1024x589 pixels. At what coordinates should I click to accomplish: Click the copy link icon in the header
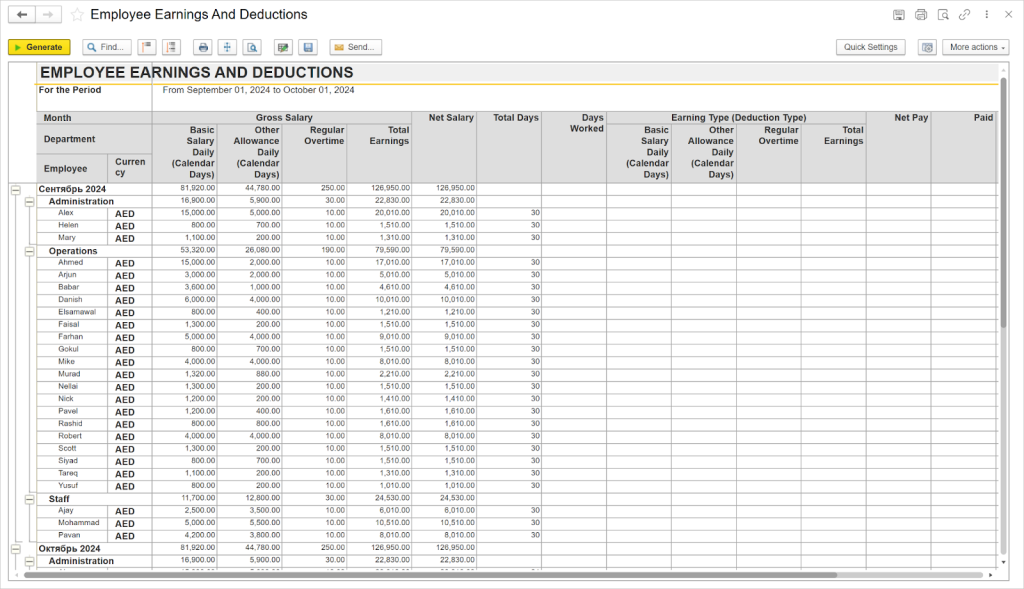964,14
